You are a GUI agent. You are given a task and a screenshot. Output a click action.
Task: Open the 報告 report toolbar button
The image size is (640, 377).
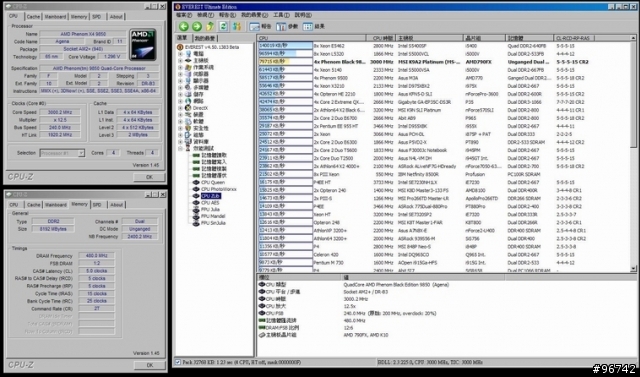260,26
